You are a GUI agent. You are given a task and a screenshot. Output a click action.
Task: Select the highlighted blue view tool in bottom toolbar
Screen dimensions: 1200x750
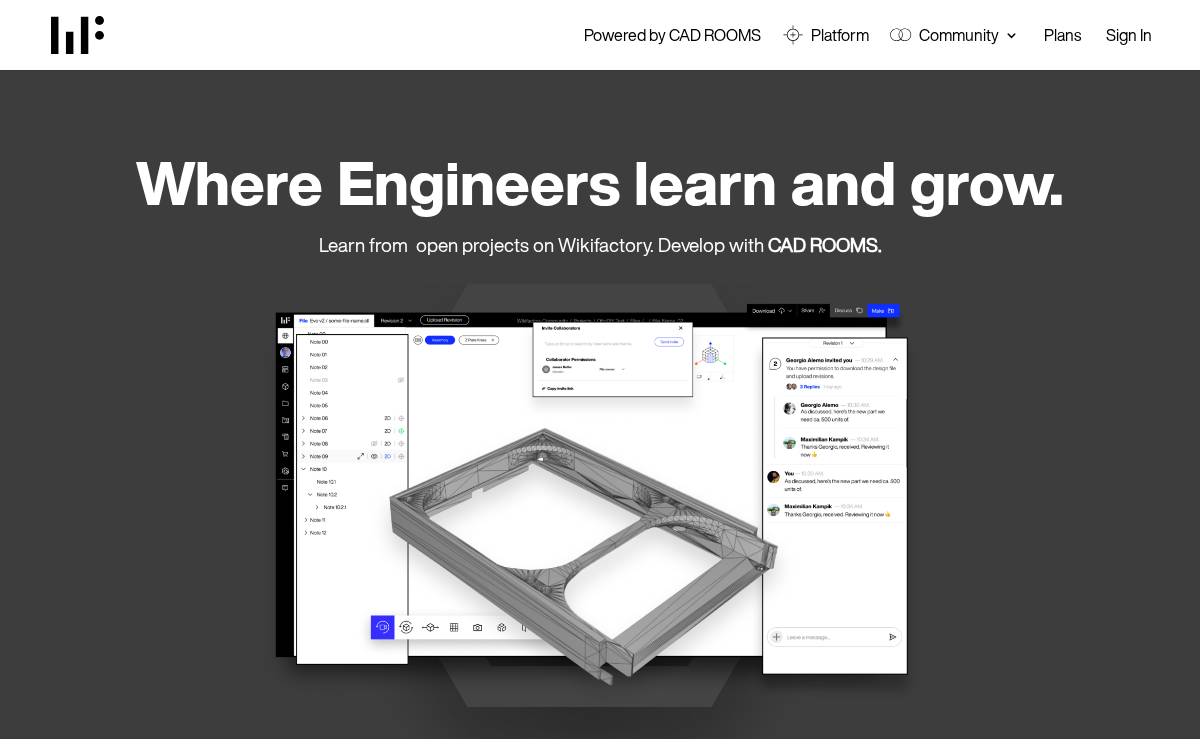coord(382,627)
